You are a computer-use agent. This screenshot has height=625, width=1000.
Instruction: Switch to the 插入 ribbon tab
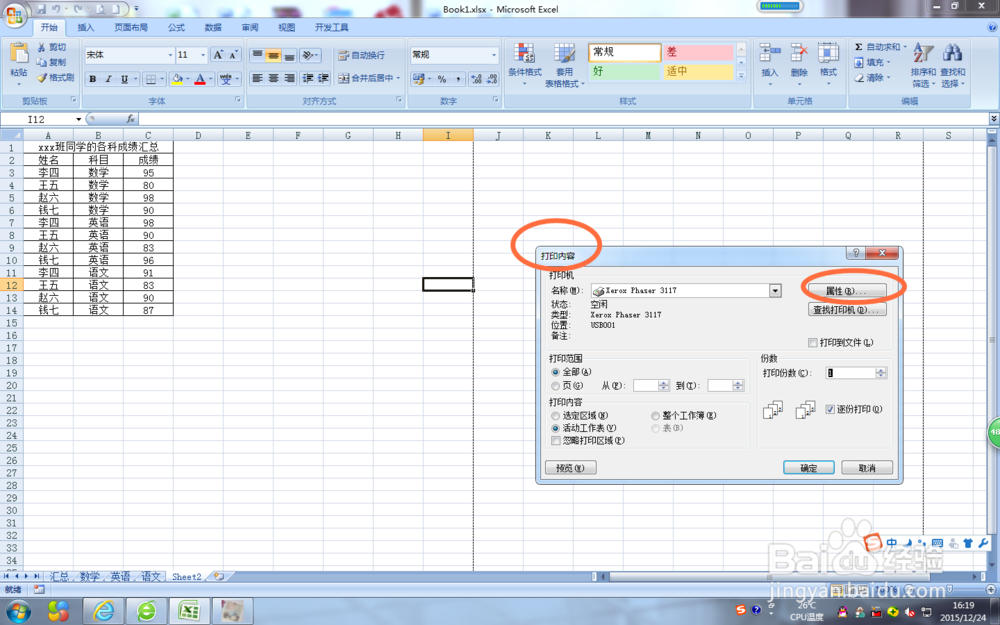click(x=85, y=27)
